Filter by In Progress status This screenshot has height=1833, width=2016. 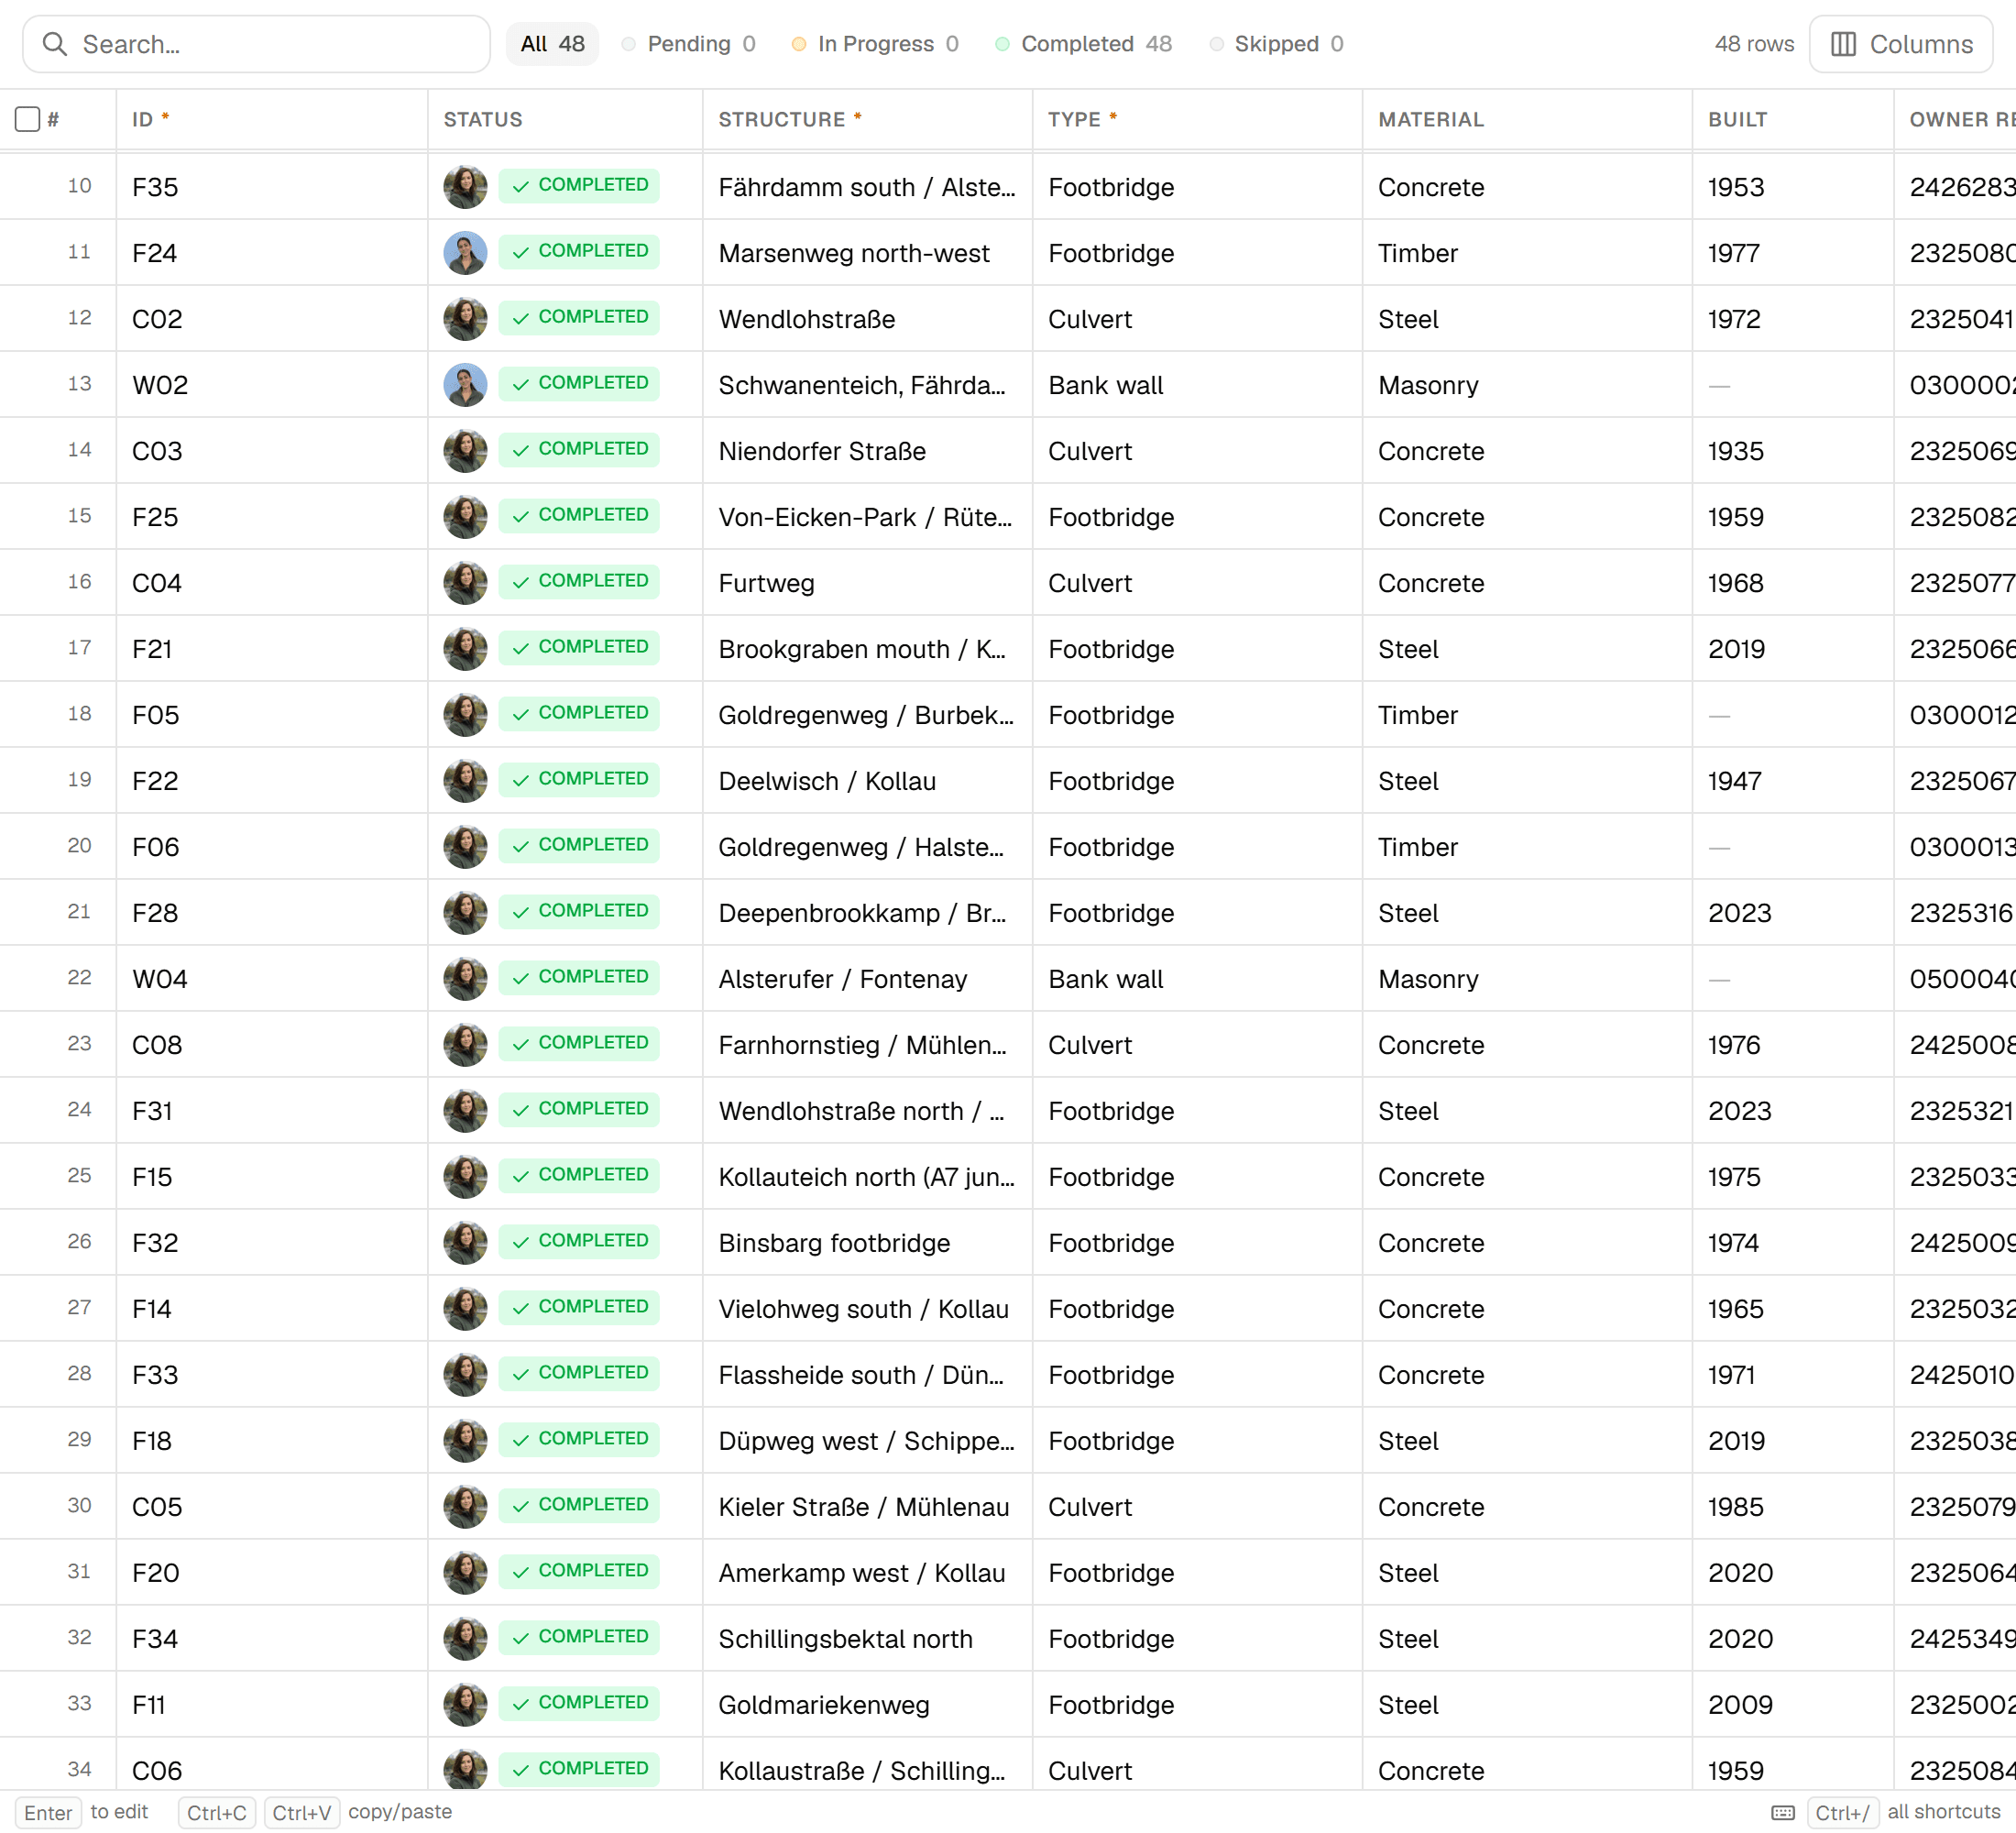point(874,44)
